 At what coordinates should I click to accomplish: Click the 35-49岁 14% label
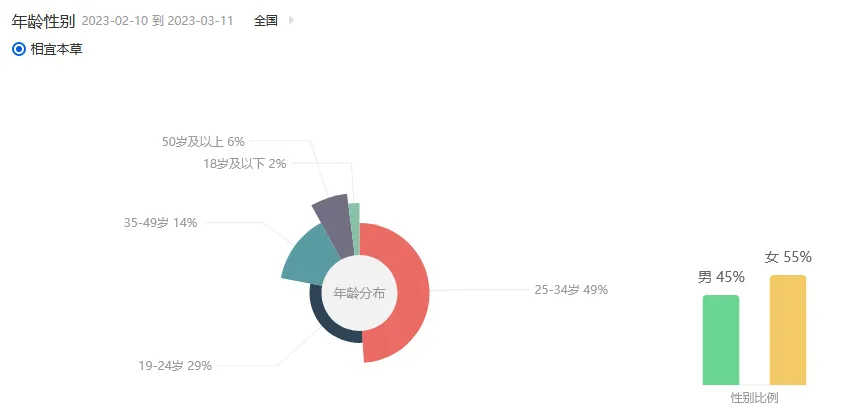161,223
